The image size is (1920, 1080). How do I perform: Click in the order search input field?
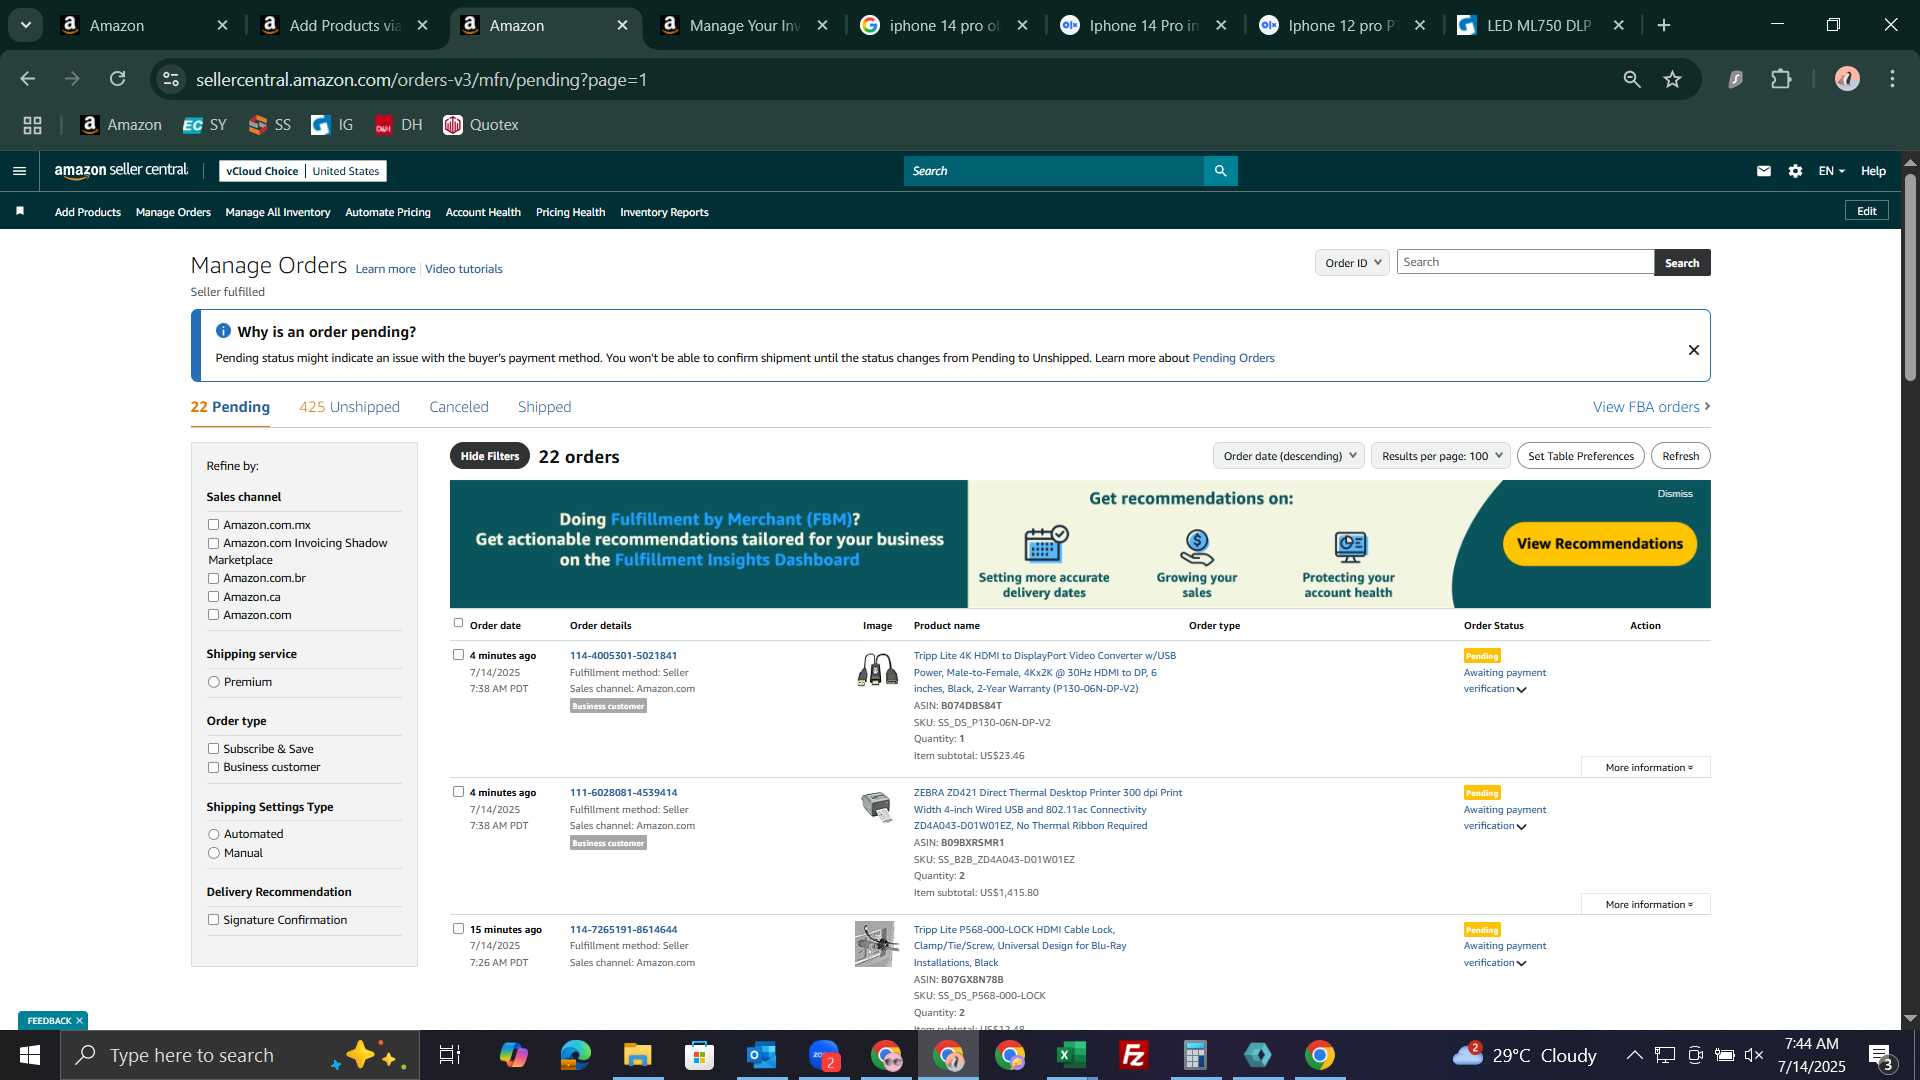click(1525, 262)
